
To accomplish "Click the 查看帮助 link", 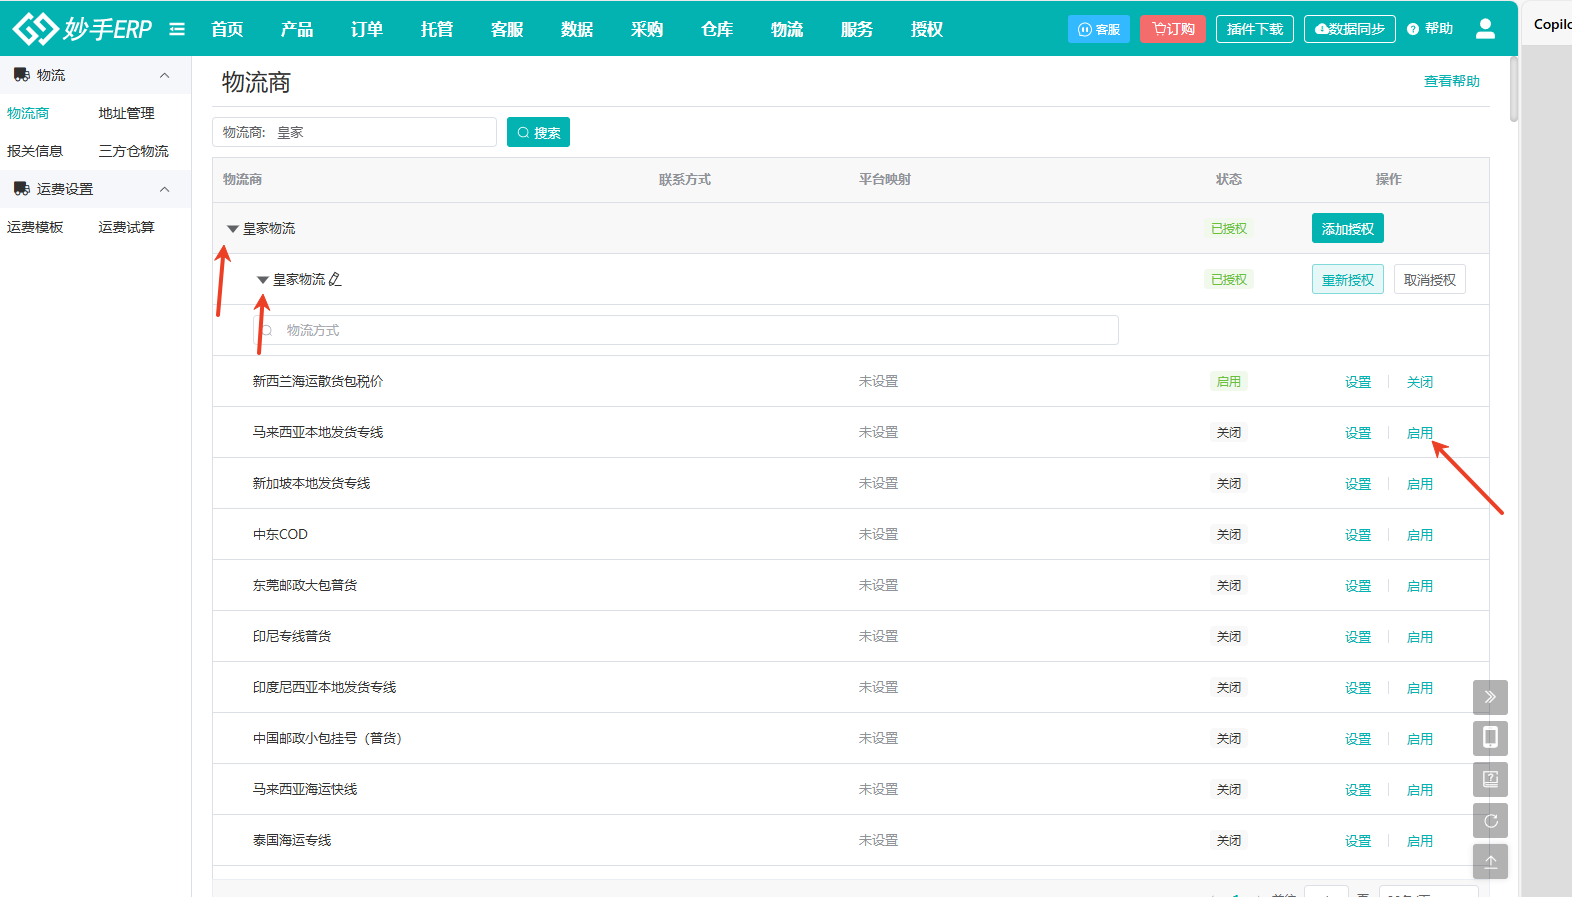I will click(x=1452, y=81).
